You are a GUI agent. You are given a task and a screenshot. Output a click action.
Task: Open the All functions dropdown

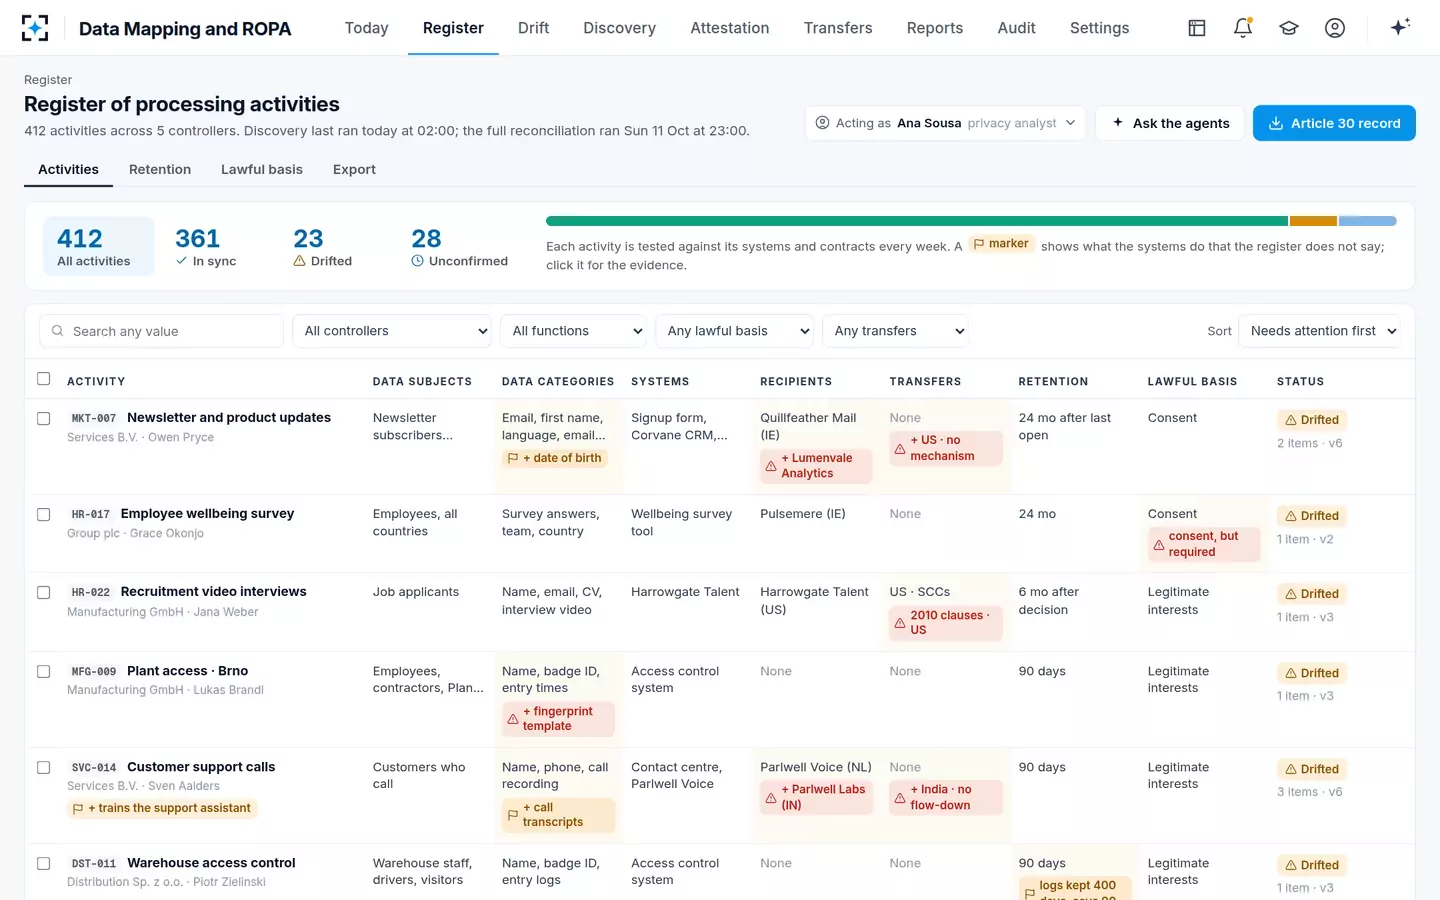574,331
